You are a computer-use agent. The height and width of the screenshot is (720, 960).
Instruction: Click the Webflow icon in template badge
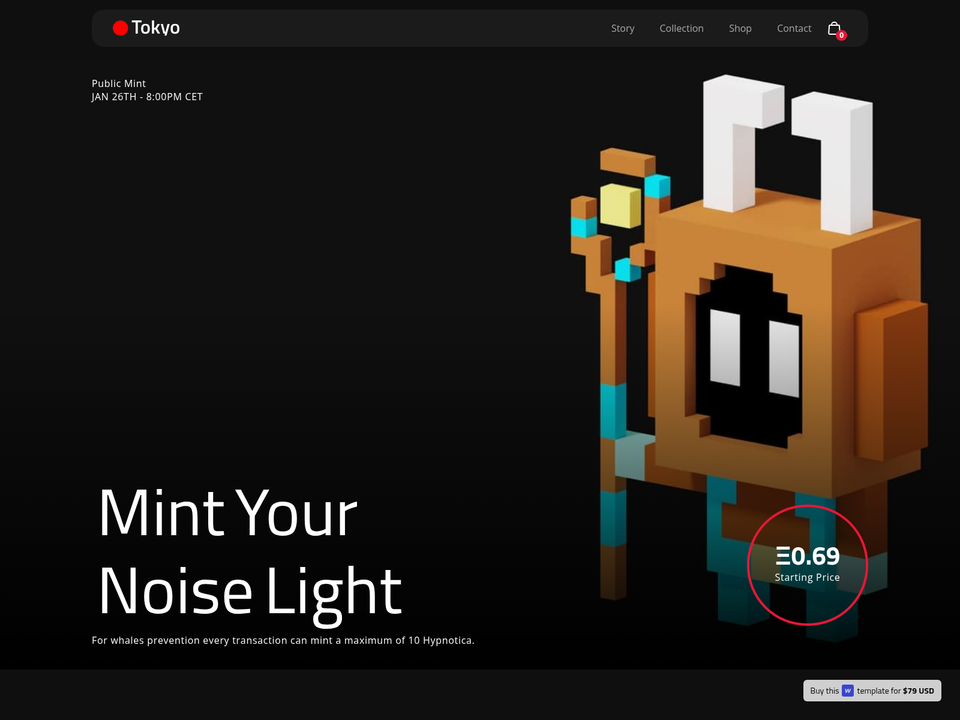pos(847,691)
